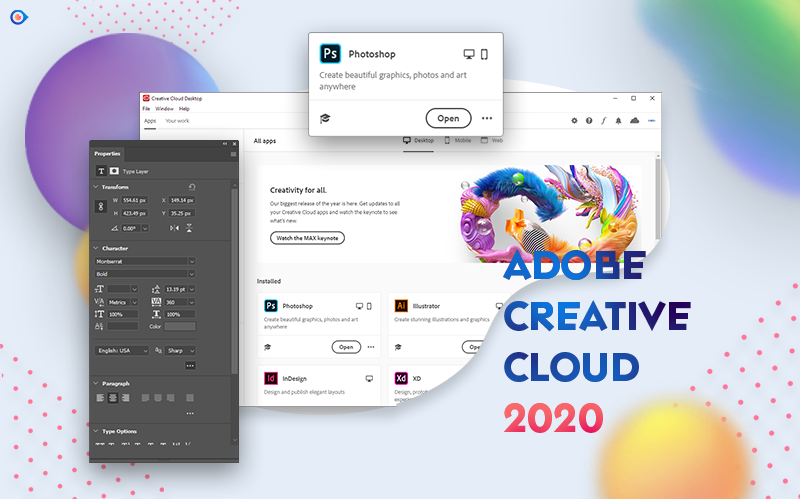
Task: Open tutorials icon on the installed Photoshop card
Action: [x=267, y=347]
